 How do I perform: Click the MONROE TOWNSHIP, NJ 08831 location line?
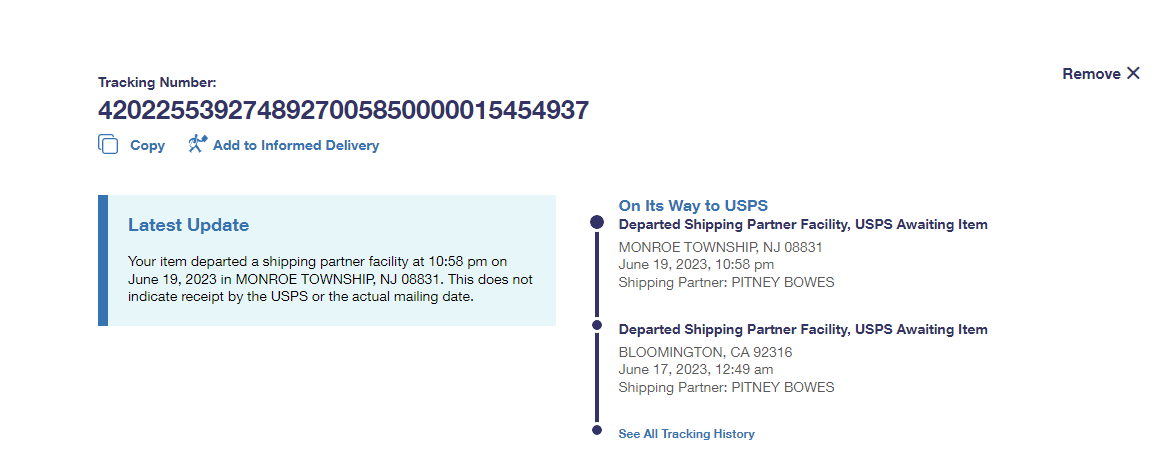pos(720,247)
